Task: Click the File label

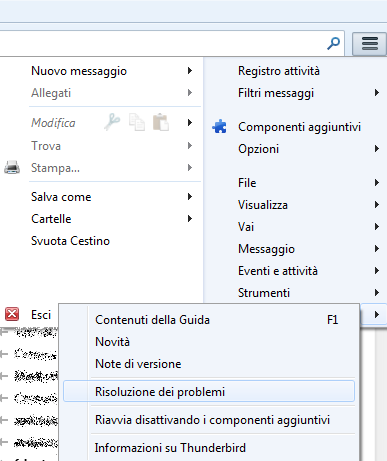Action: click(247, 183)
